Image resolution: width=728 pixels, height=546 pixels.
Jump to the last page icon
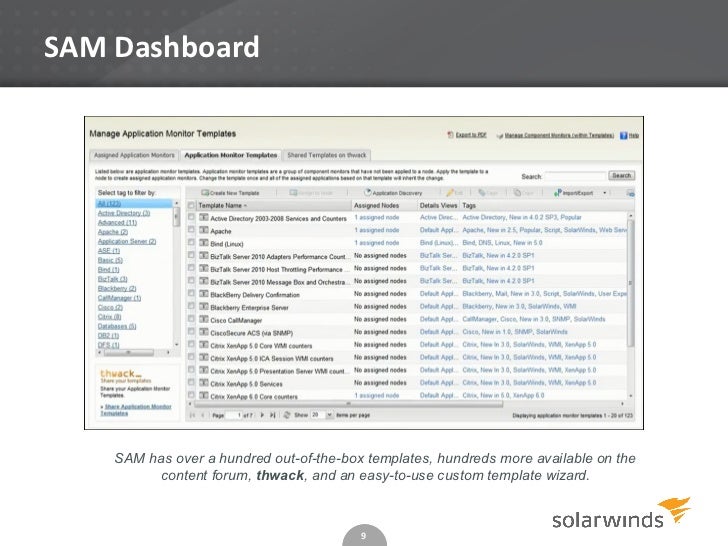click(273, 415)
